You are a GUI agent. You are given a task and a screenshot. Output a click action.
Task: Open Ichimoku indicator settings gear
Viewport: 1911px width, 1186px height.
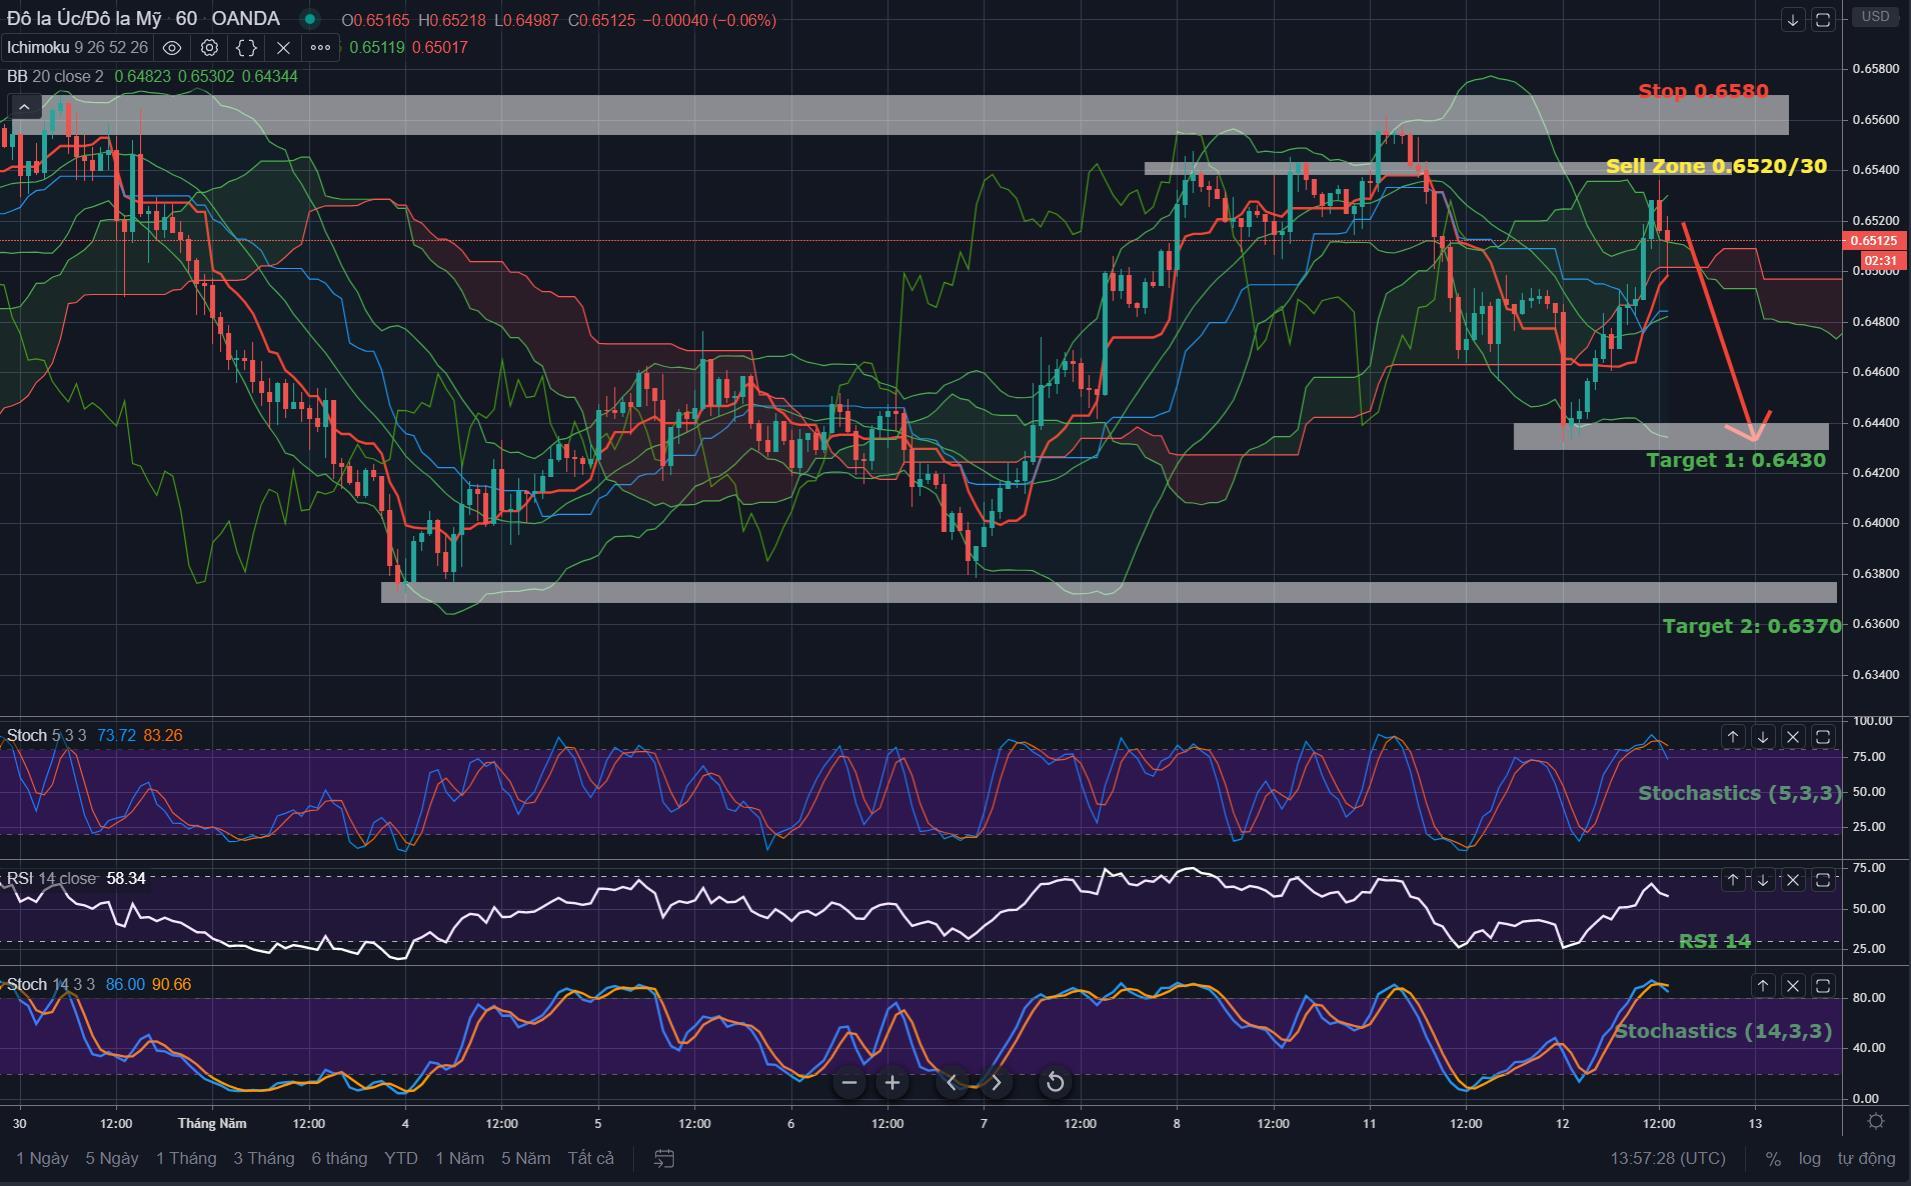pyautogui.click(x=209, y=47)
